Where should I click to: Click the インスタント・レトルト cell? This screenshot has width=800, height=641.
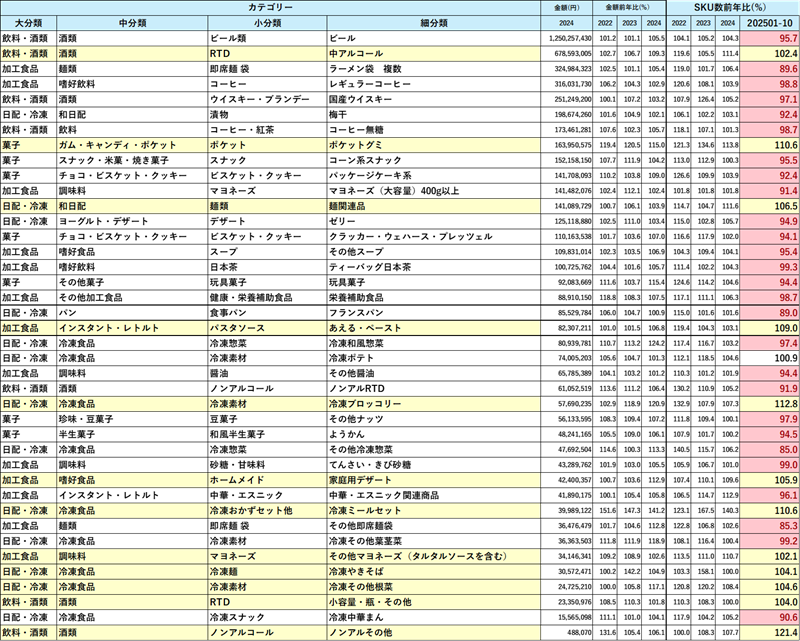tap(131, 328)
